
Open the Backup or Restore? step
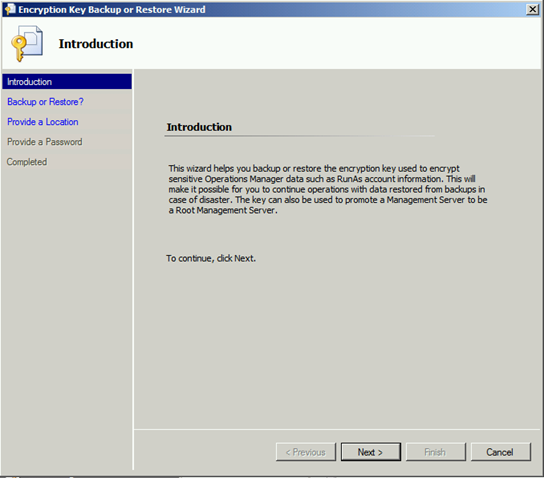(45, 102)
